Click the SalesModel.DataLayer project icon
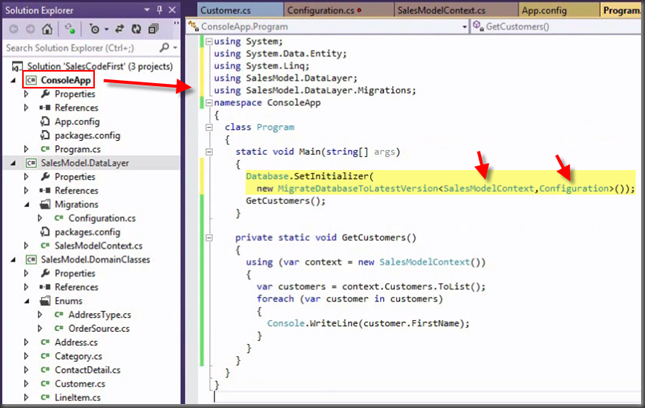Image resolution: width=645 pixels, height=408 pixels. point(31,163)
